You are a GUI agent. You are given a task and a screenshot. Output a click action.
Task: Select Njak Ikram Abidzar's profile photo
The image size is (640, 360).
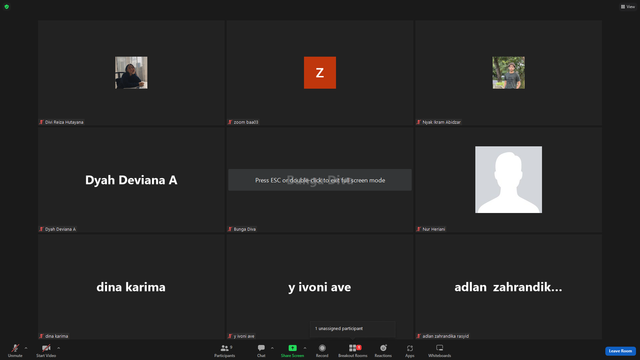[509, 73]
